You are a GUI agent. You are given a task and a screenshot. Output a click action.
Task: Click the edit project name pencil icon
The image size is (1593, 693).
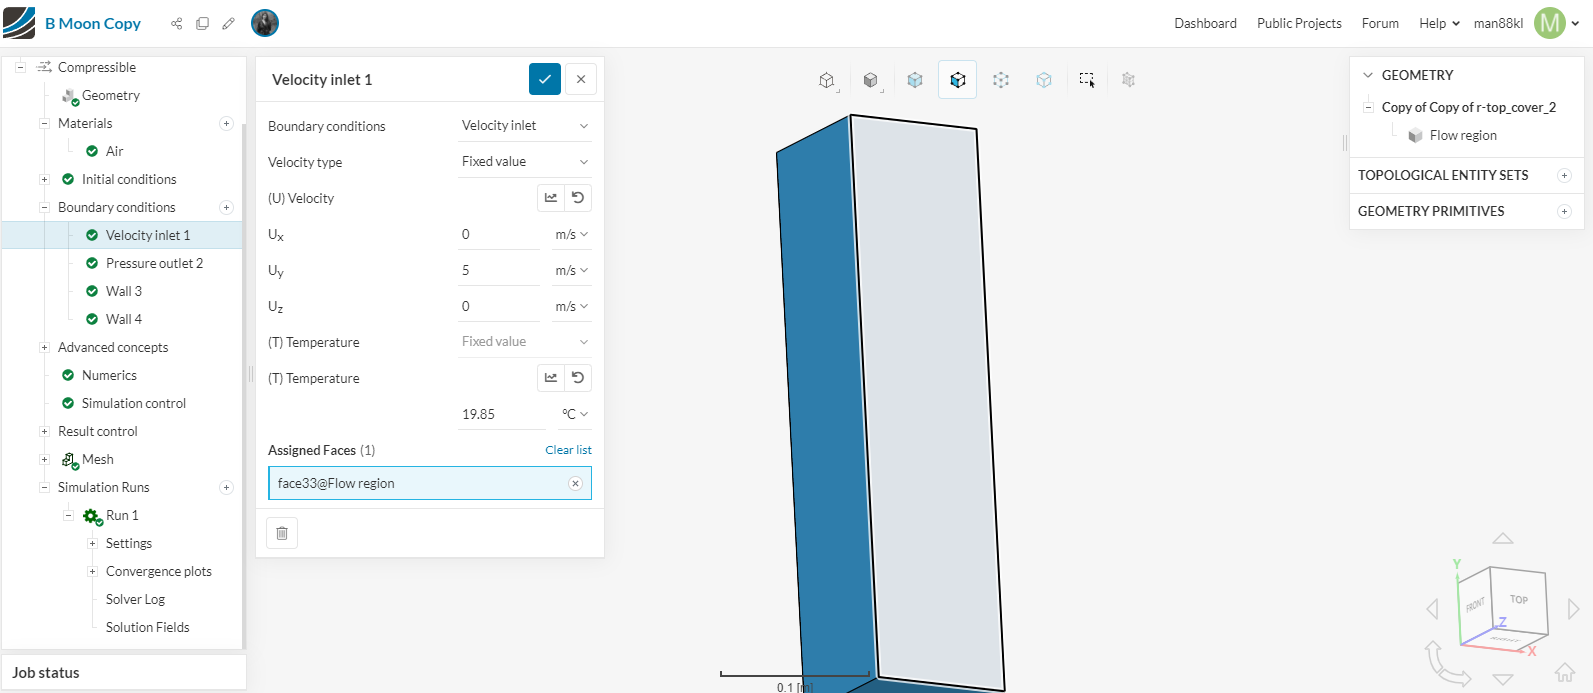tap(228, 23)
